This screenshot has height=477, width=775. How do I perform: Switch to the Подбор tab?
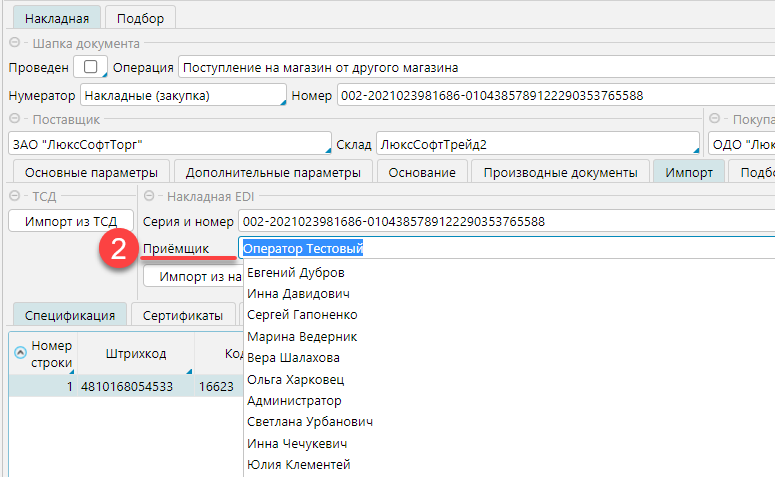click(x=140, y=17)
